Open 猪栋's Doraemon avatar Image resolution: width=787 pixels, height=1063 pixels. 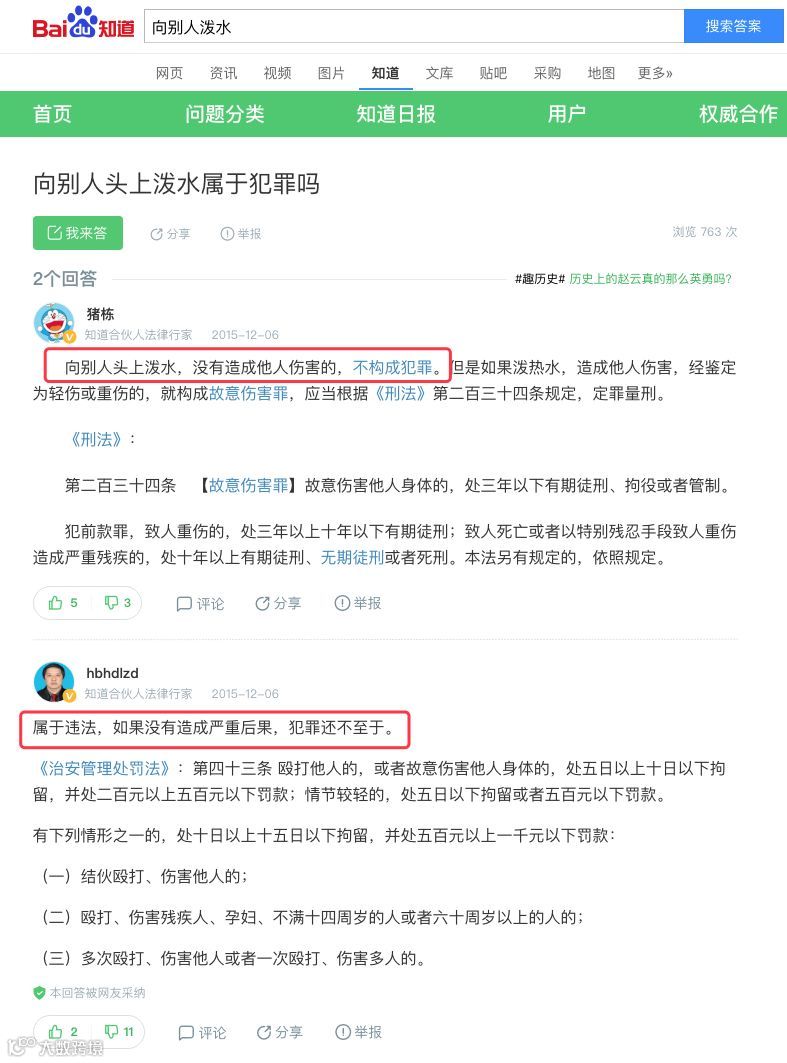click(54, 323)
